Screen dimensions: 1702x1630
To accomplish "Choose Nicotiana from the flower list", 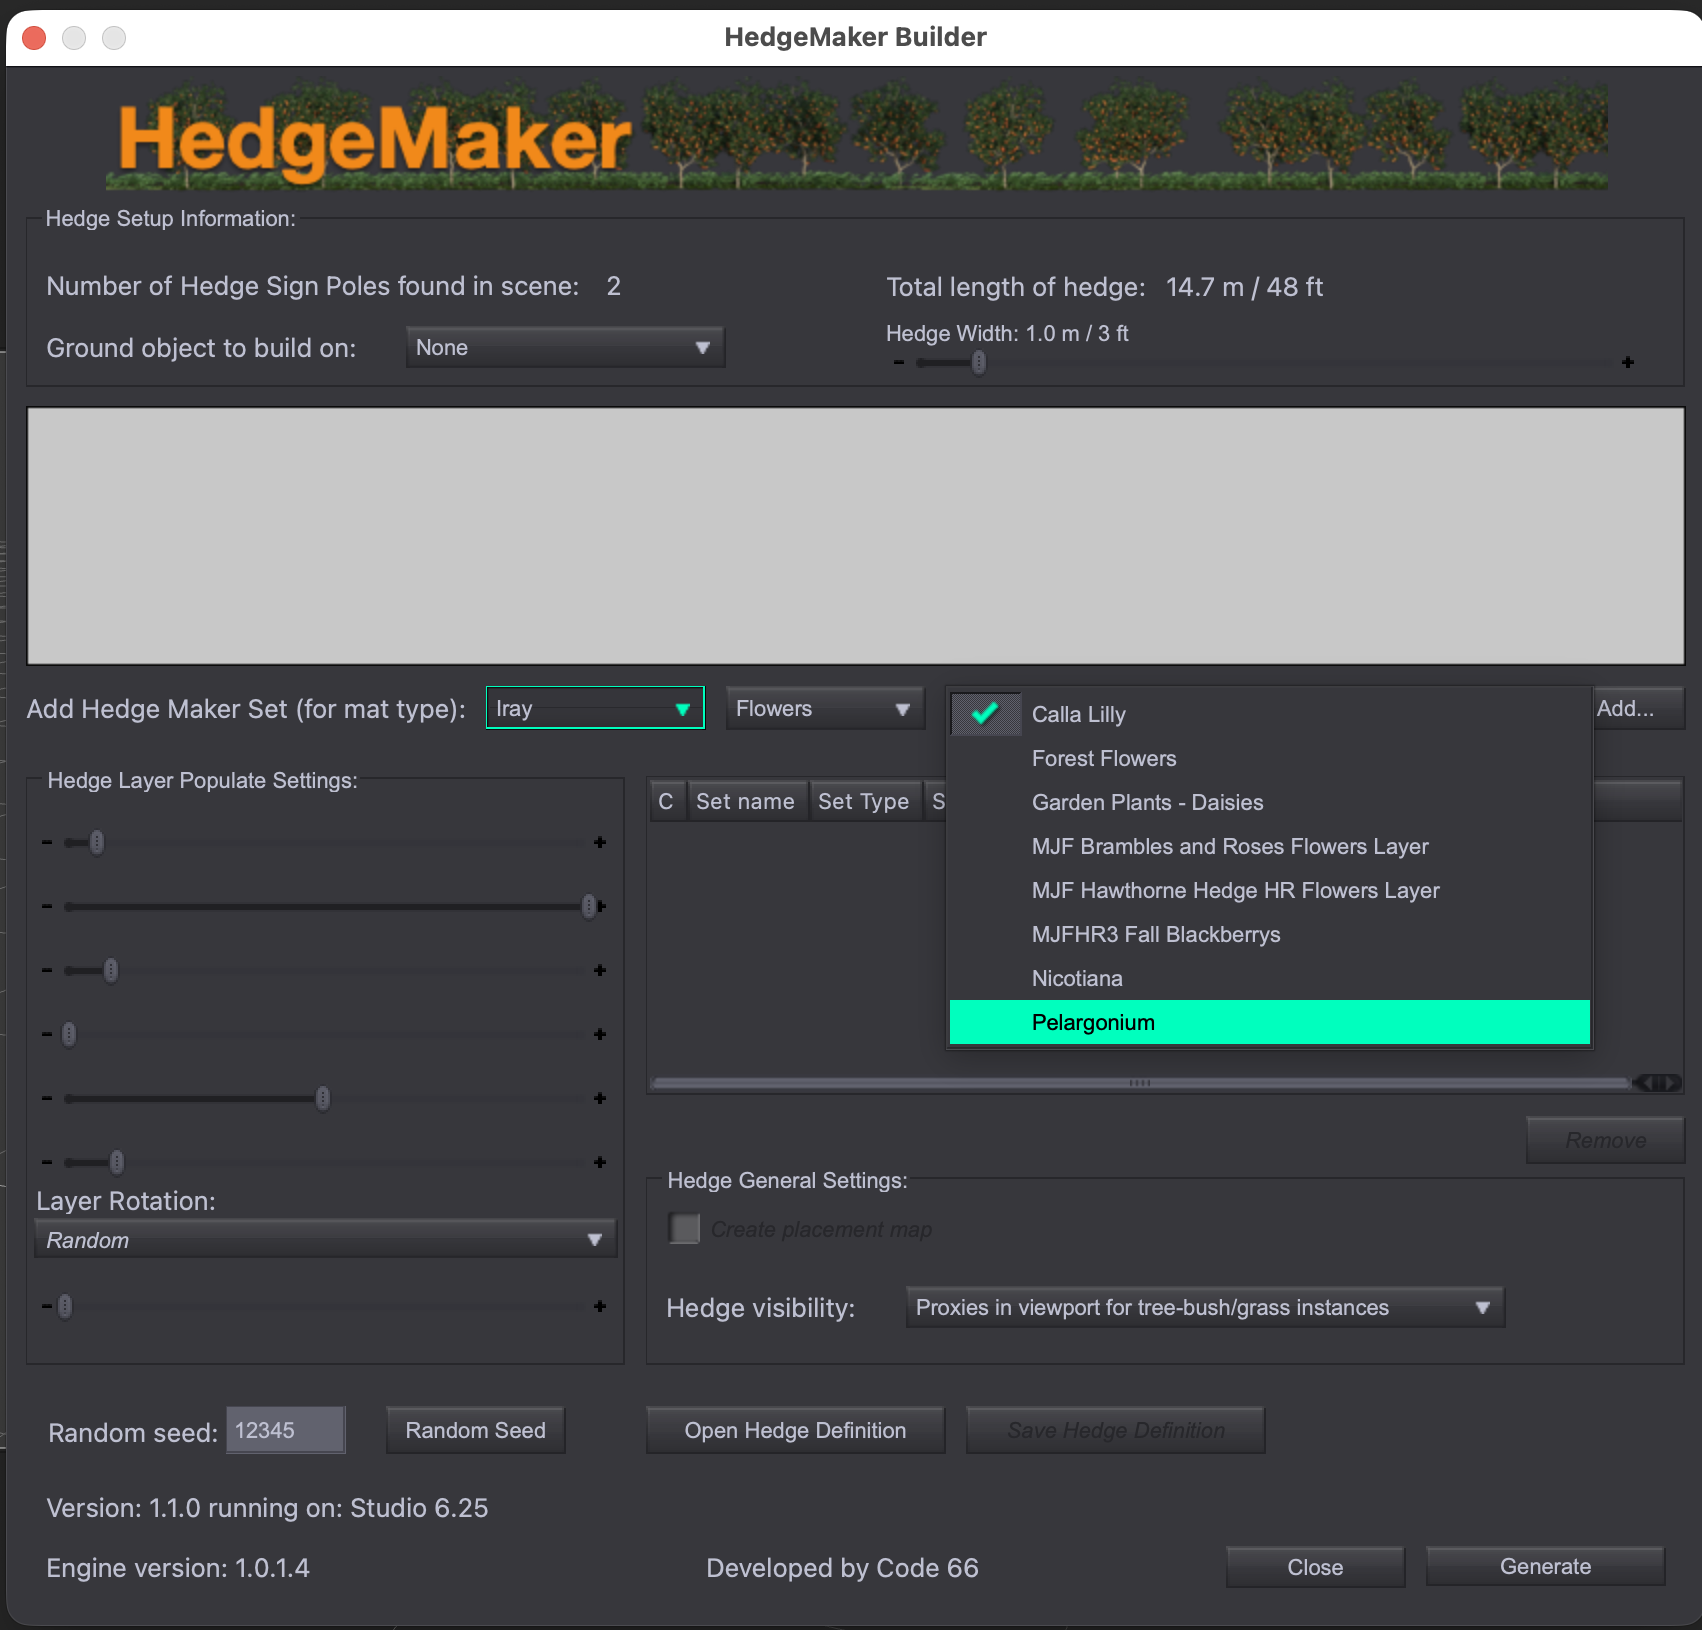I will pyautogui.click(x=1270, y=978).
